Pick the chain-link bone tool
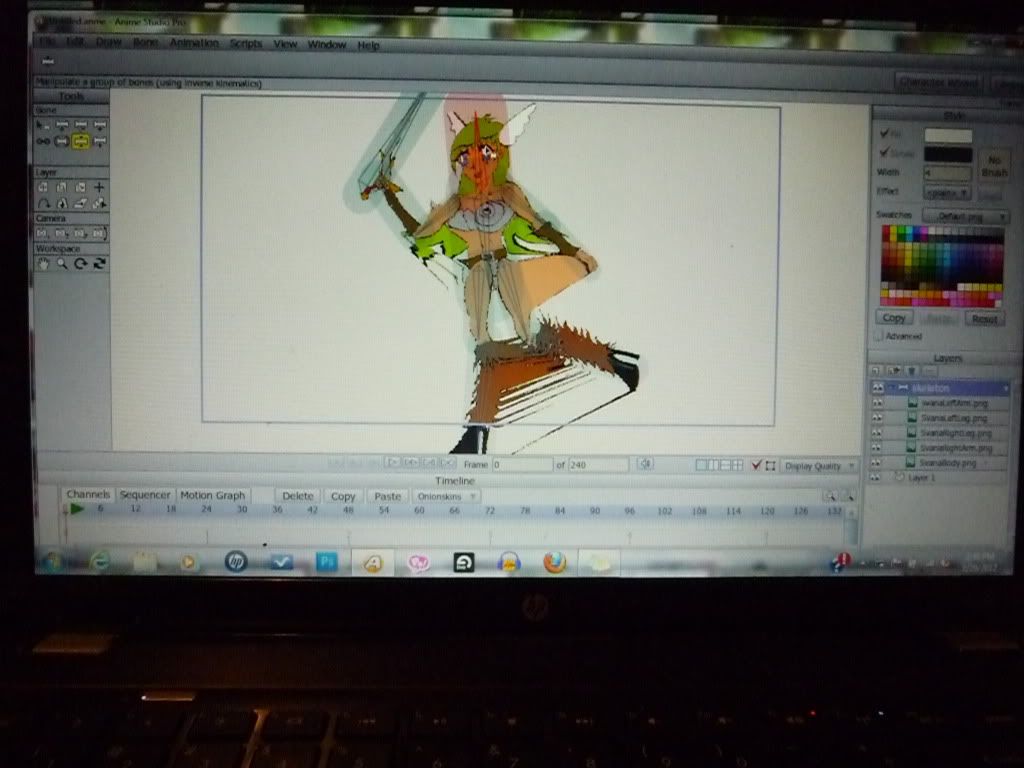Viewport: 1024px width, 768px height. point(42,141)
